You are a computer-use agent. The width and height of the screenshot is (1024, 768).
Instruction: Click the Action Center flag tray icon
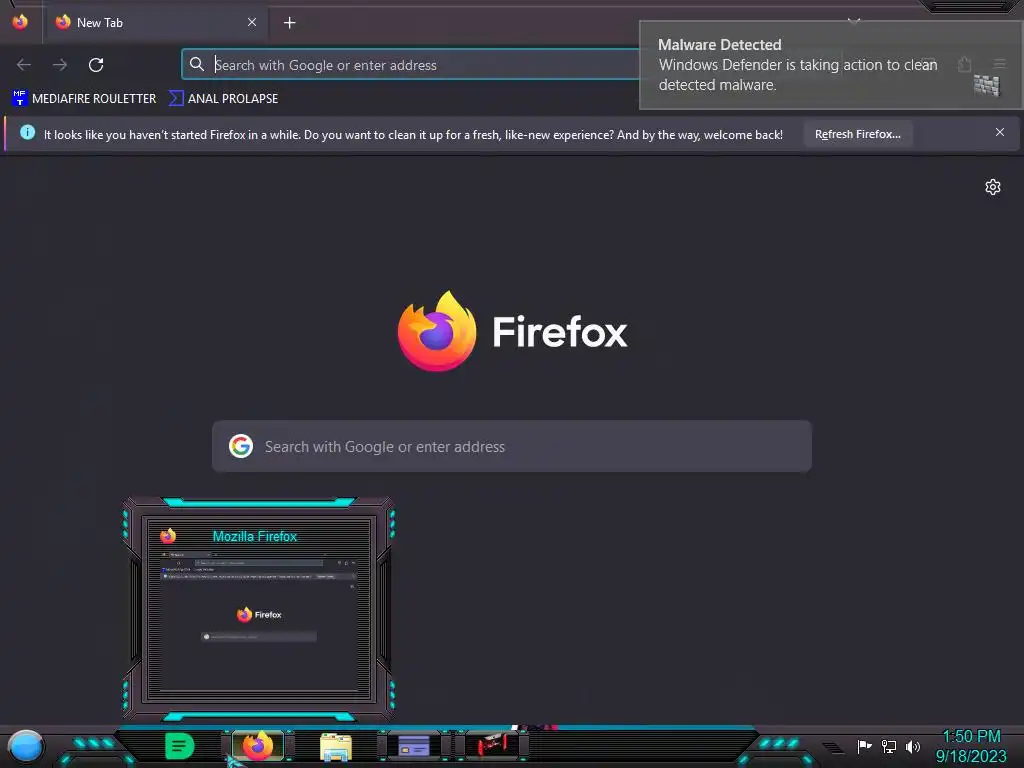tap(864, 746)
